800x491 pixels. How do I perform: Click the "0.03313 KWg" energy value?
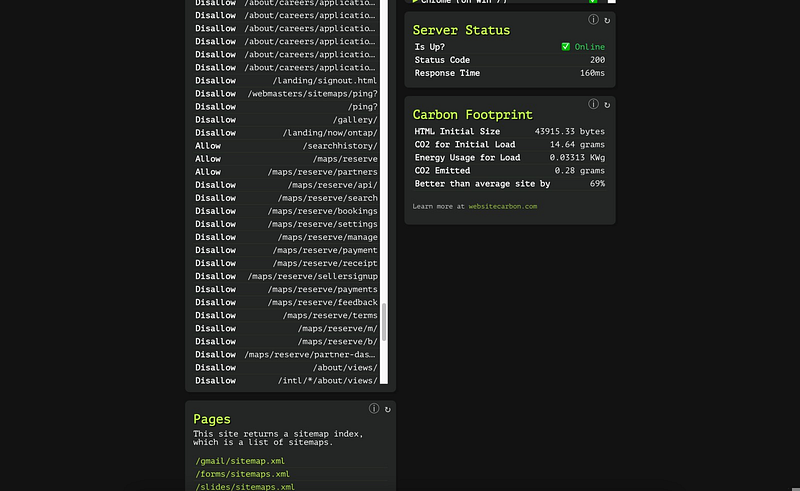pyautogui.click(x=577, y=158)
